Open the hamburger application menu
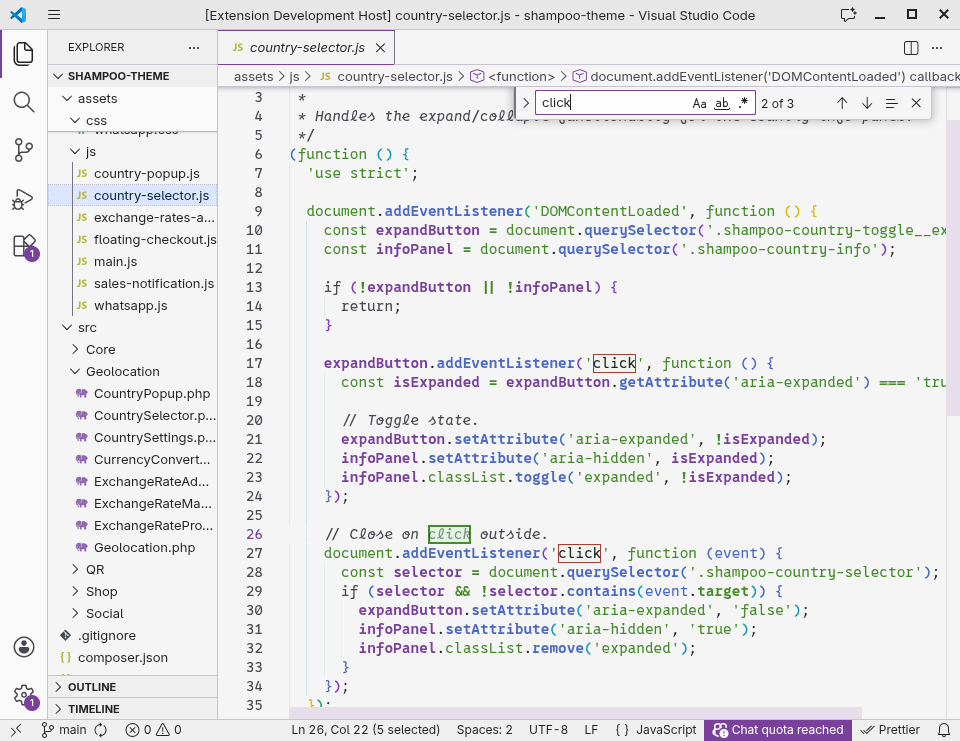The image size is (960, 741). 54,15
